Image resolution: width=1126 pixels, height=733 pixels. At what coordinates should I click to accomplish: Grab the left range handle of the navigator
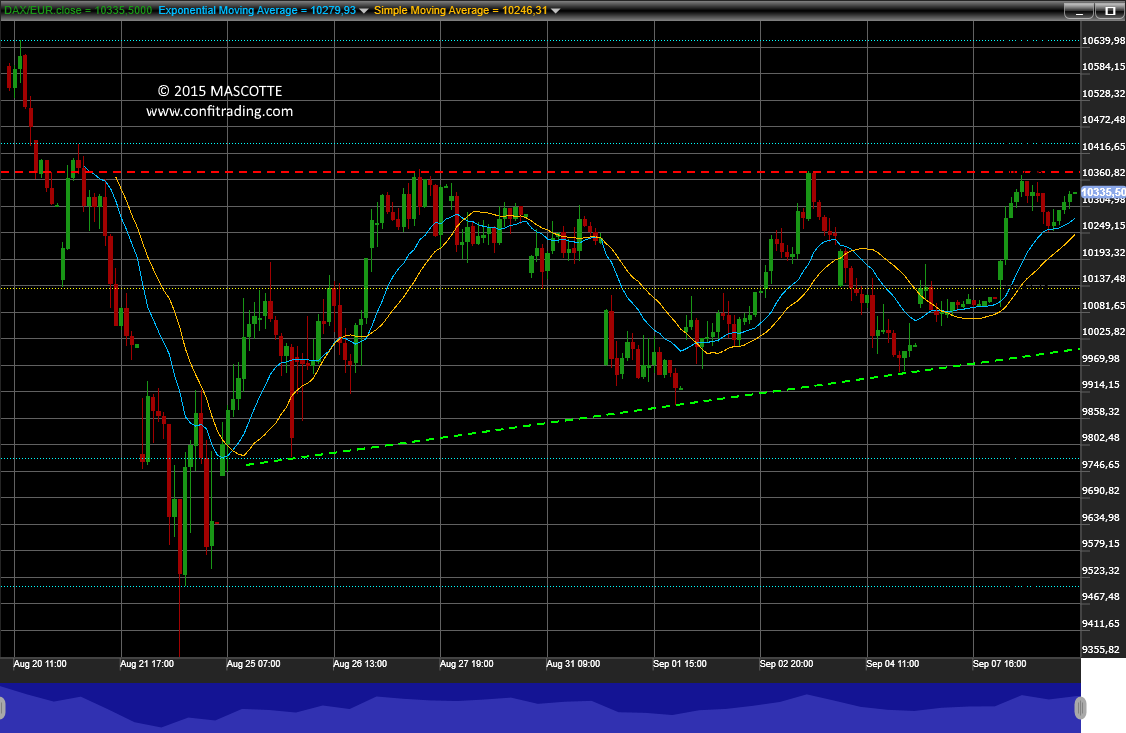point(2,708)
